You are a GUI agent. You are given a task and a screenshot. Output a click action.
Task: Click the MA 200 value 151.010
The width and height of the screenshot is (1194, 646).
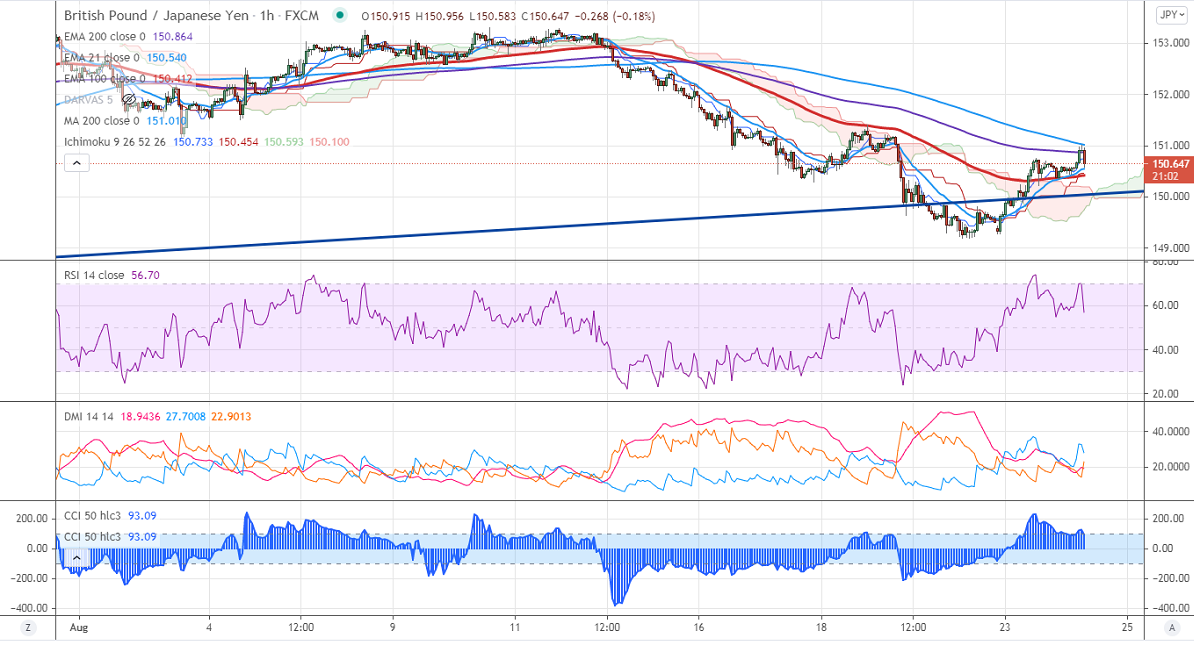tap(167, 121)
